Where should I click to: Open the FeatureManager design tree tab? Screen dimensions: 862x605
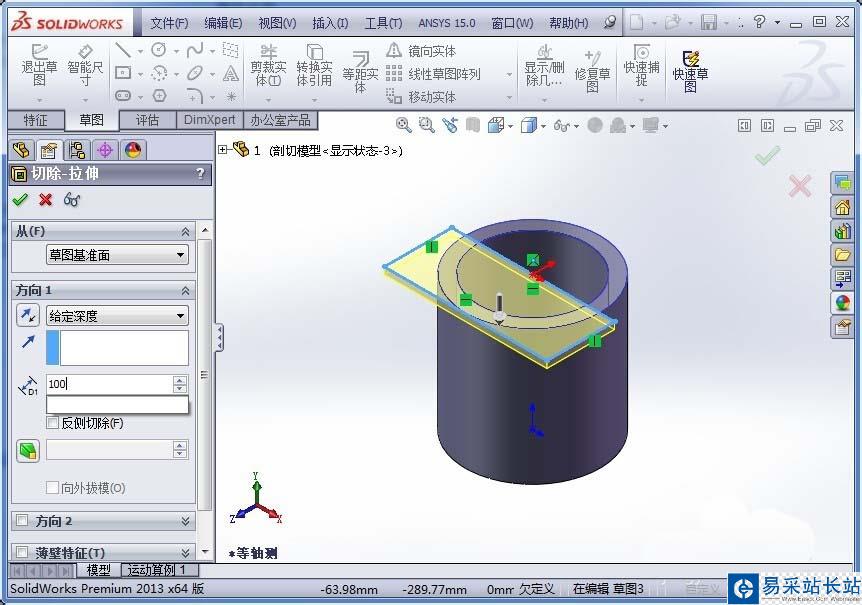[x=21, y=149]
